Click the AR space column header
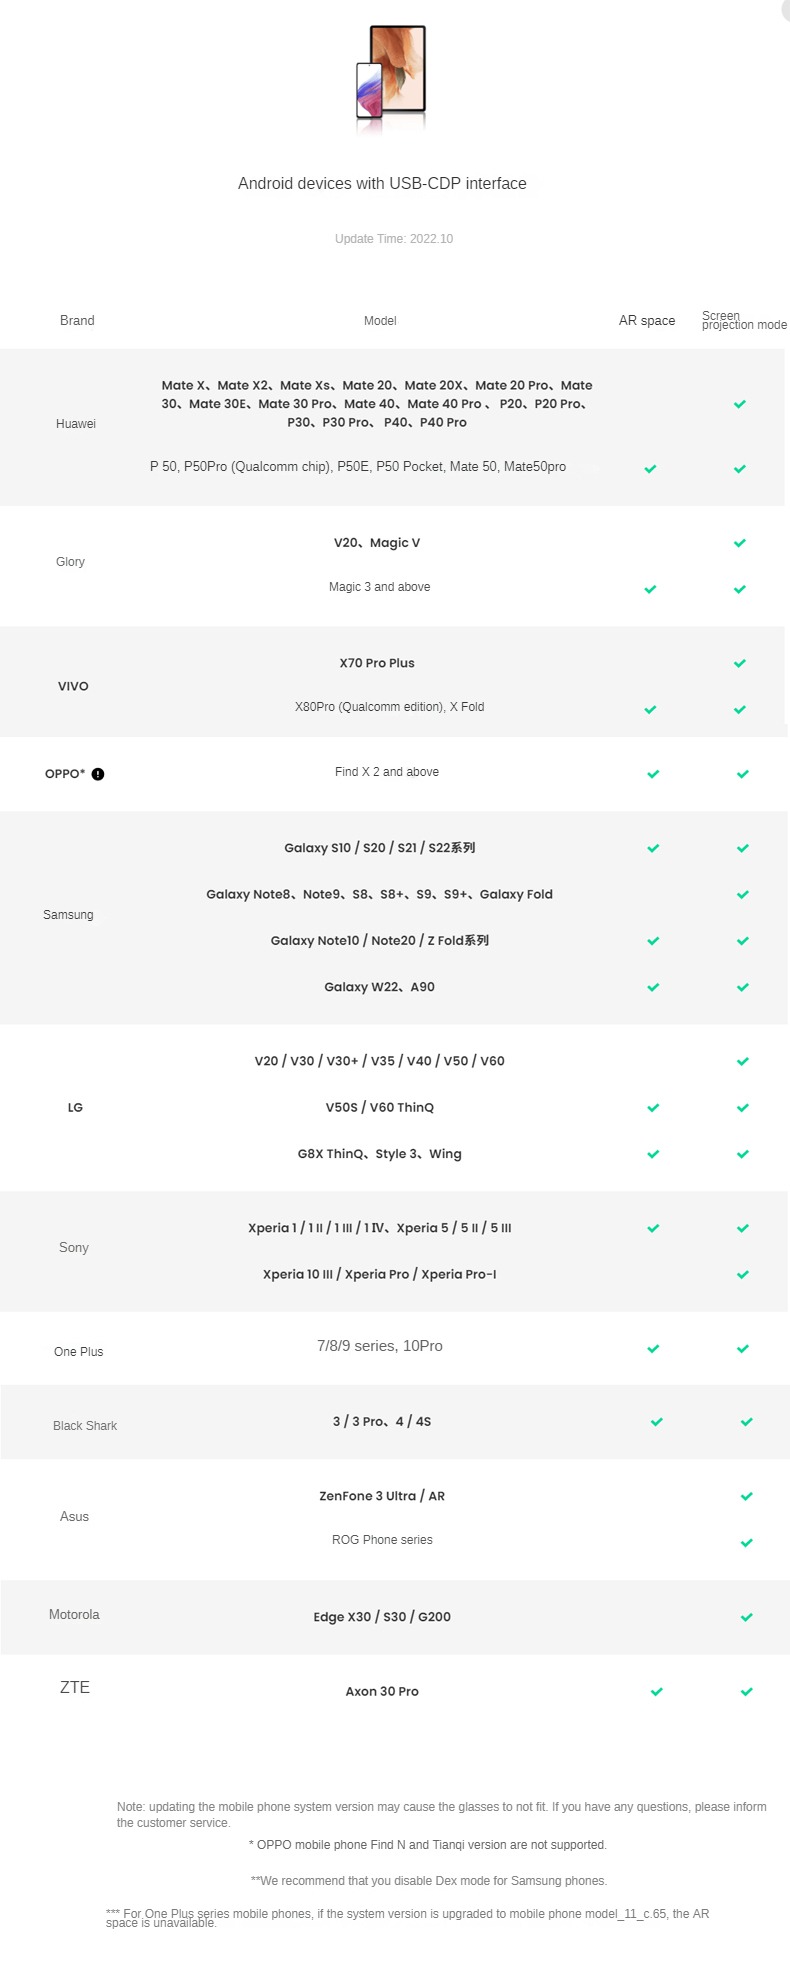The height and width of the screenshot is (1962, 790). (x=647, y=321)
